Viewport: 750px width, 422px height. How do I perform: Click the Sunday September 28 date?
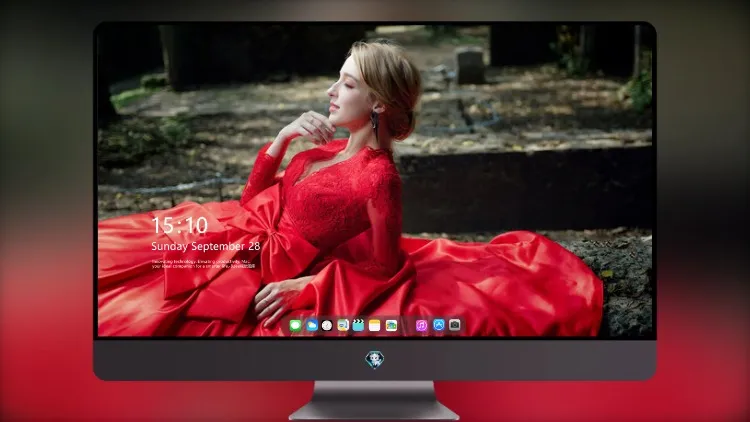206,246
